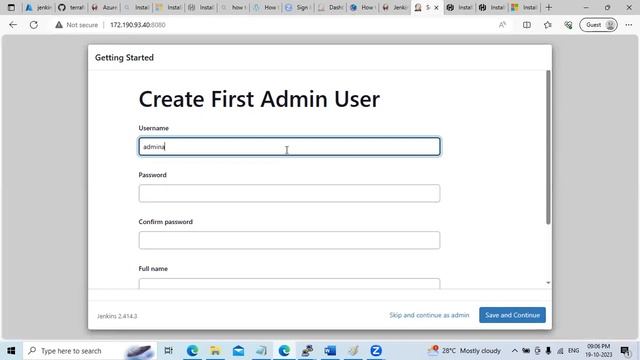Click the network icon in system tray
Viewport: 640px width, 360px height.
(x=560, y=351)
